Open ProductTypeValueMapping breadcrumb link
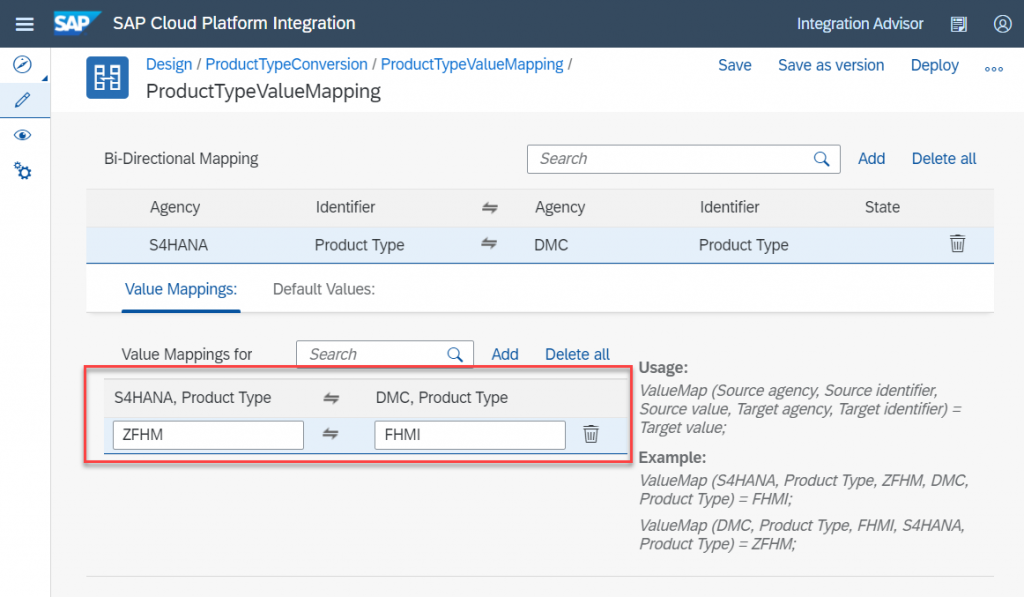 pos(472,65)
